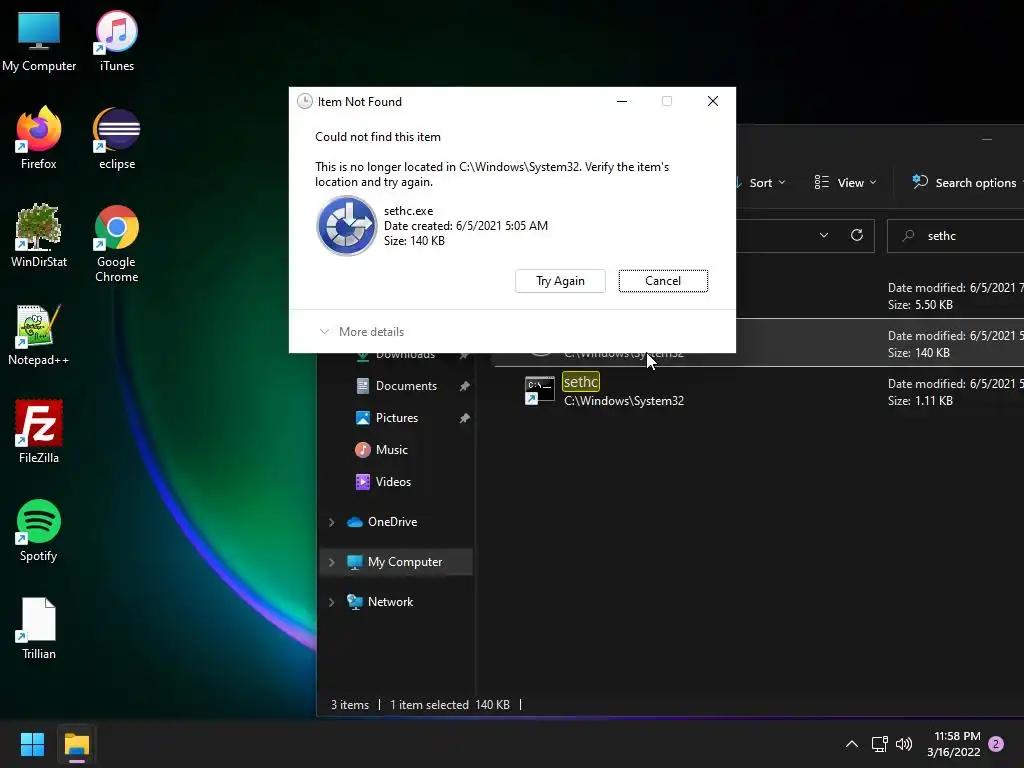Click the pin icon next to Pictures
1024x768 pixels.
pyautogui.click(x=464, y=418)
